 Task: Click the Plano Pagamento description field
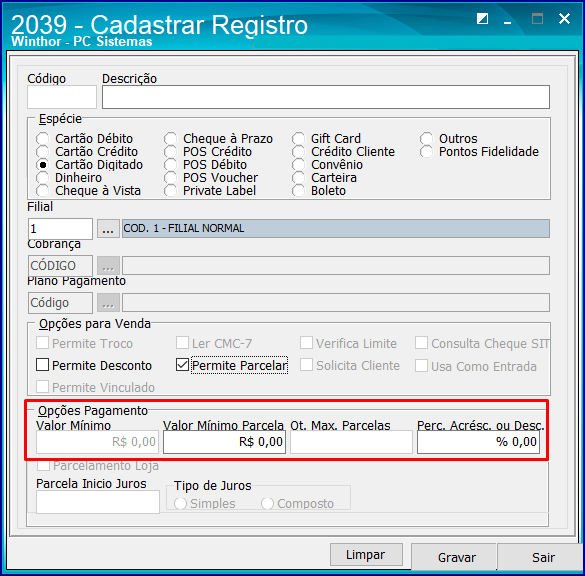tap(336, 303)
